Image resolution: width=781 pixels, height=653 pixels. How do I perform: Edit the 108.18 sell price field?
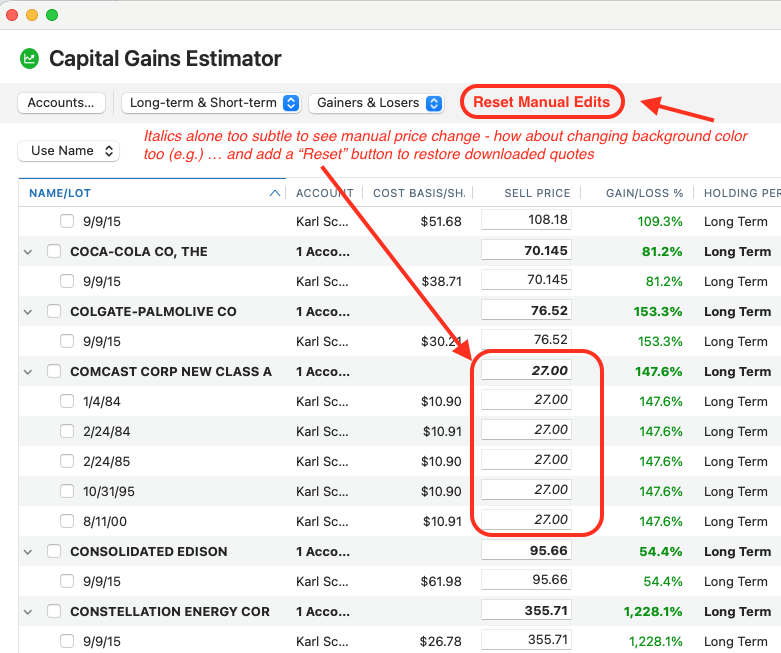click(526, 220)
